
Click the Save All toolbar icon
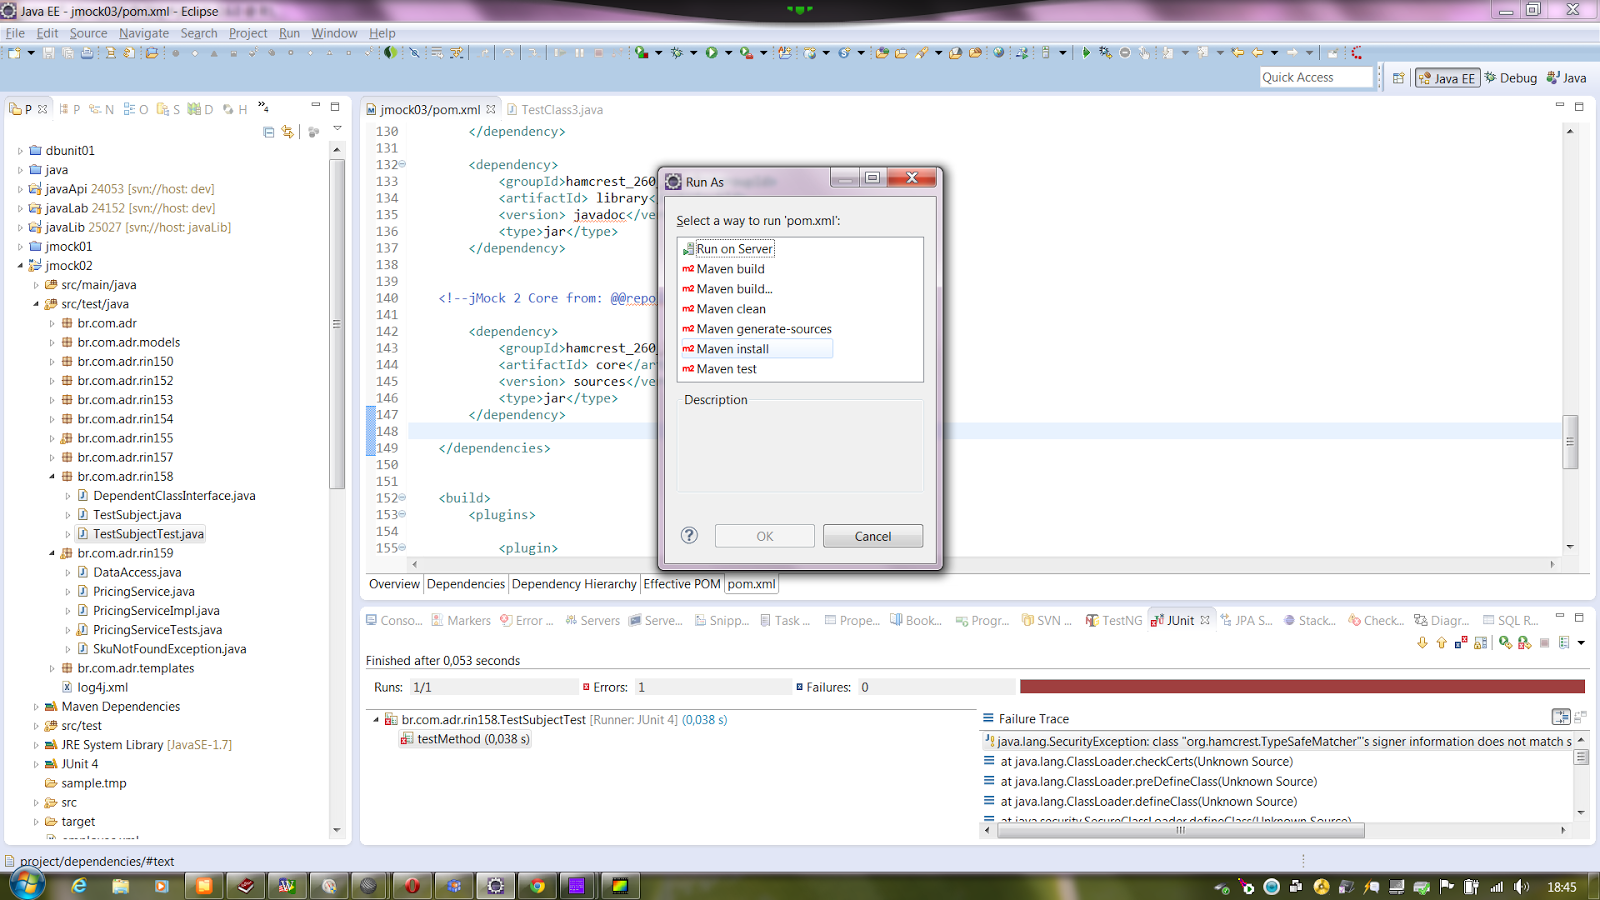point(68,53)
